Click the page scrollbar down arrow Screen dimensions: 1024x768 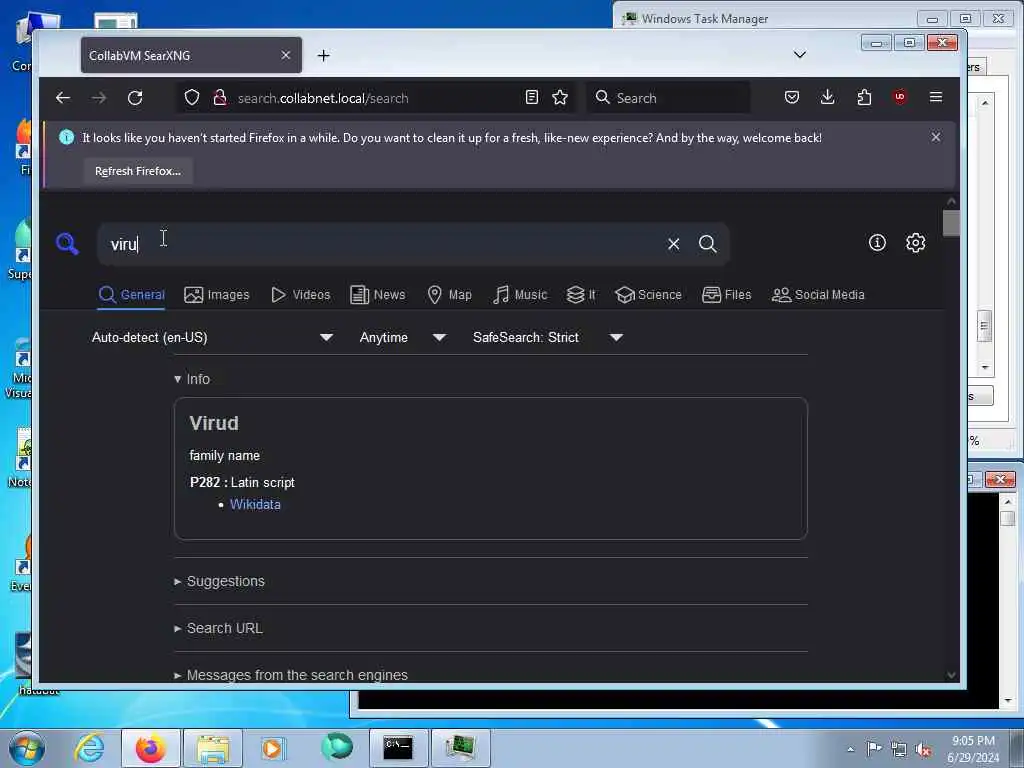pyautogui.click(x=951, y=675)
